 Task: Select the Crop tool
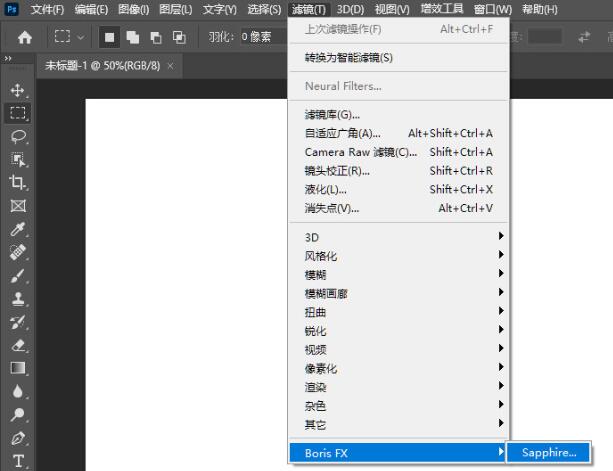[x=17, y=183]
